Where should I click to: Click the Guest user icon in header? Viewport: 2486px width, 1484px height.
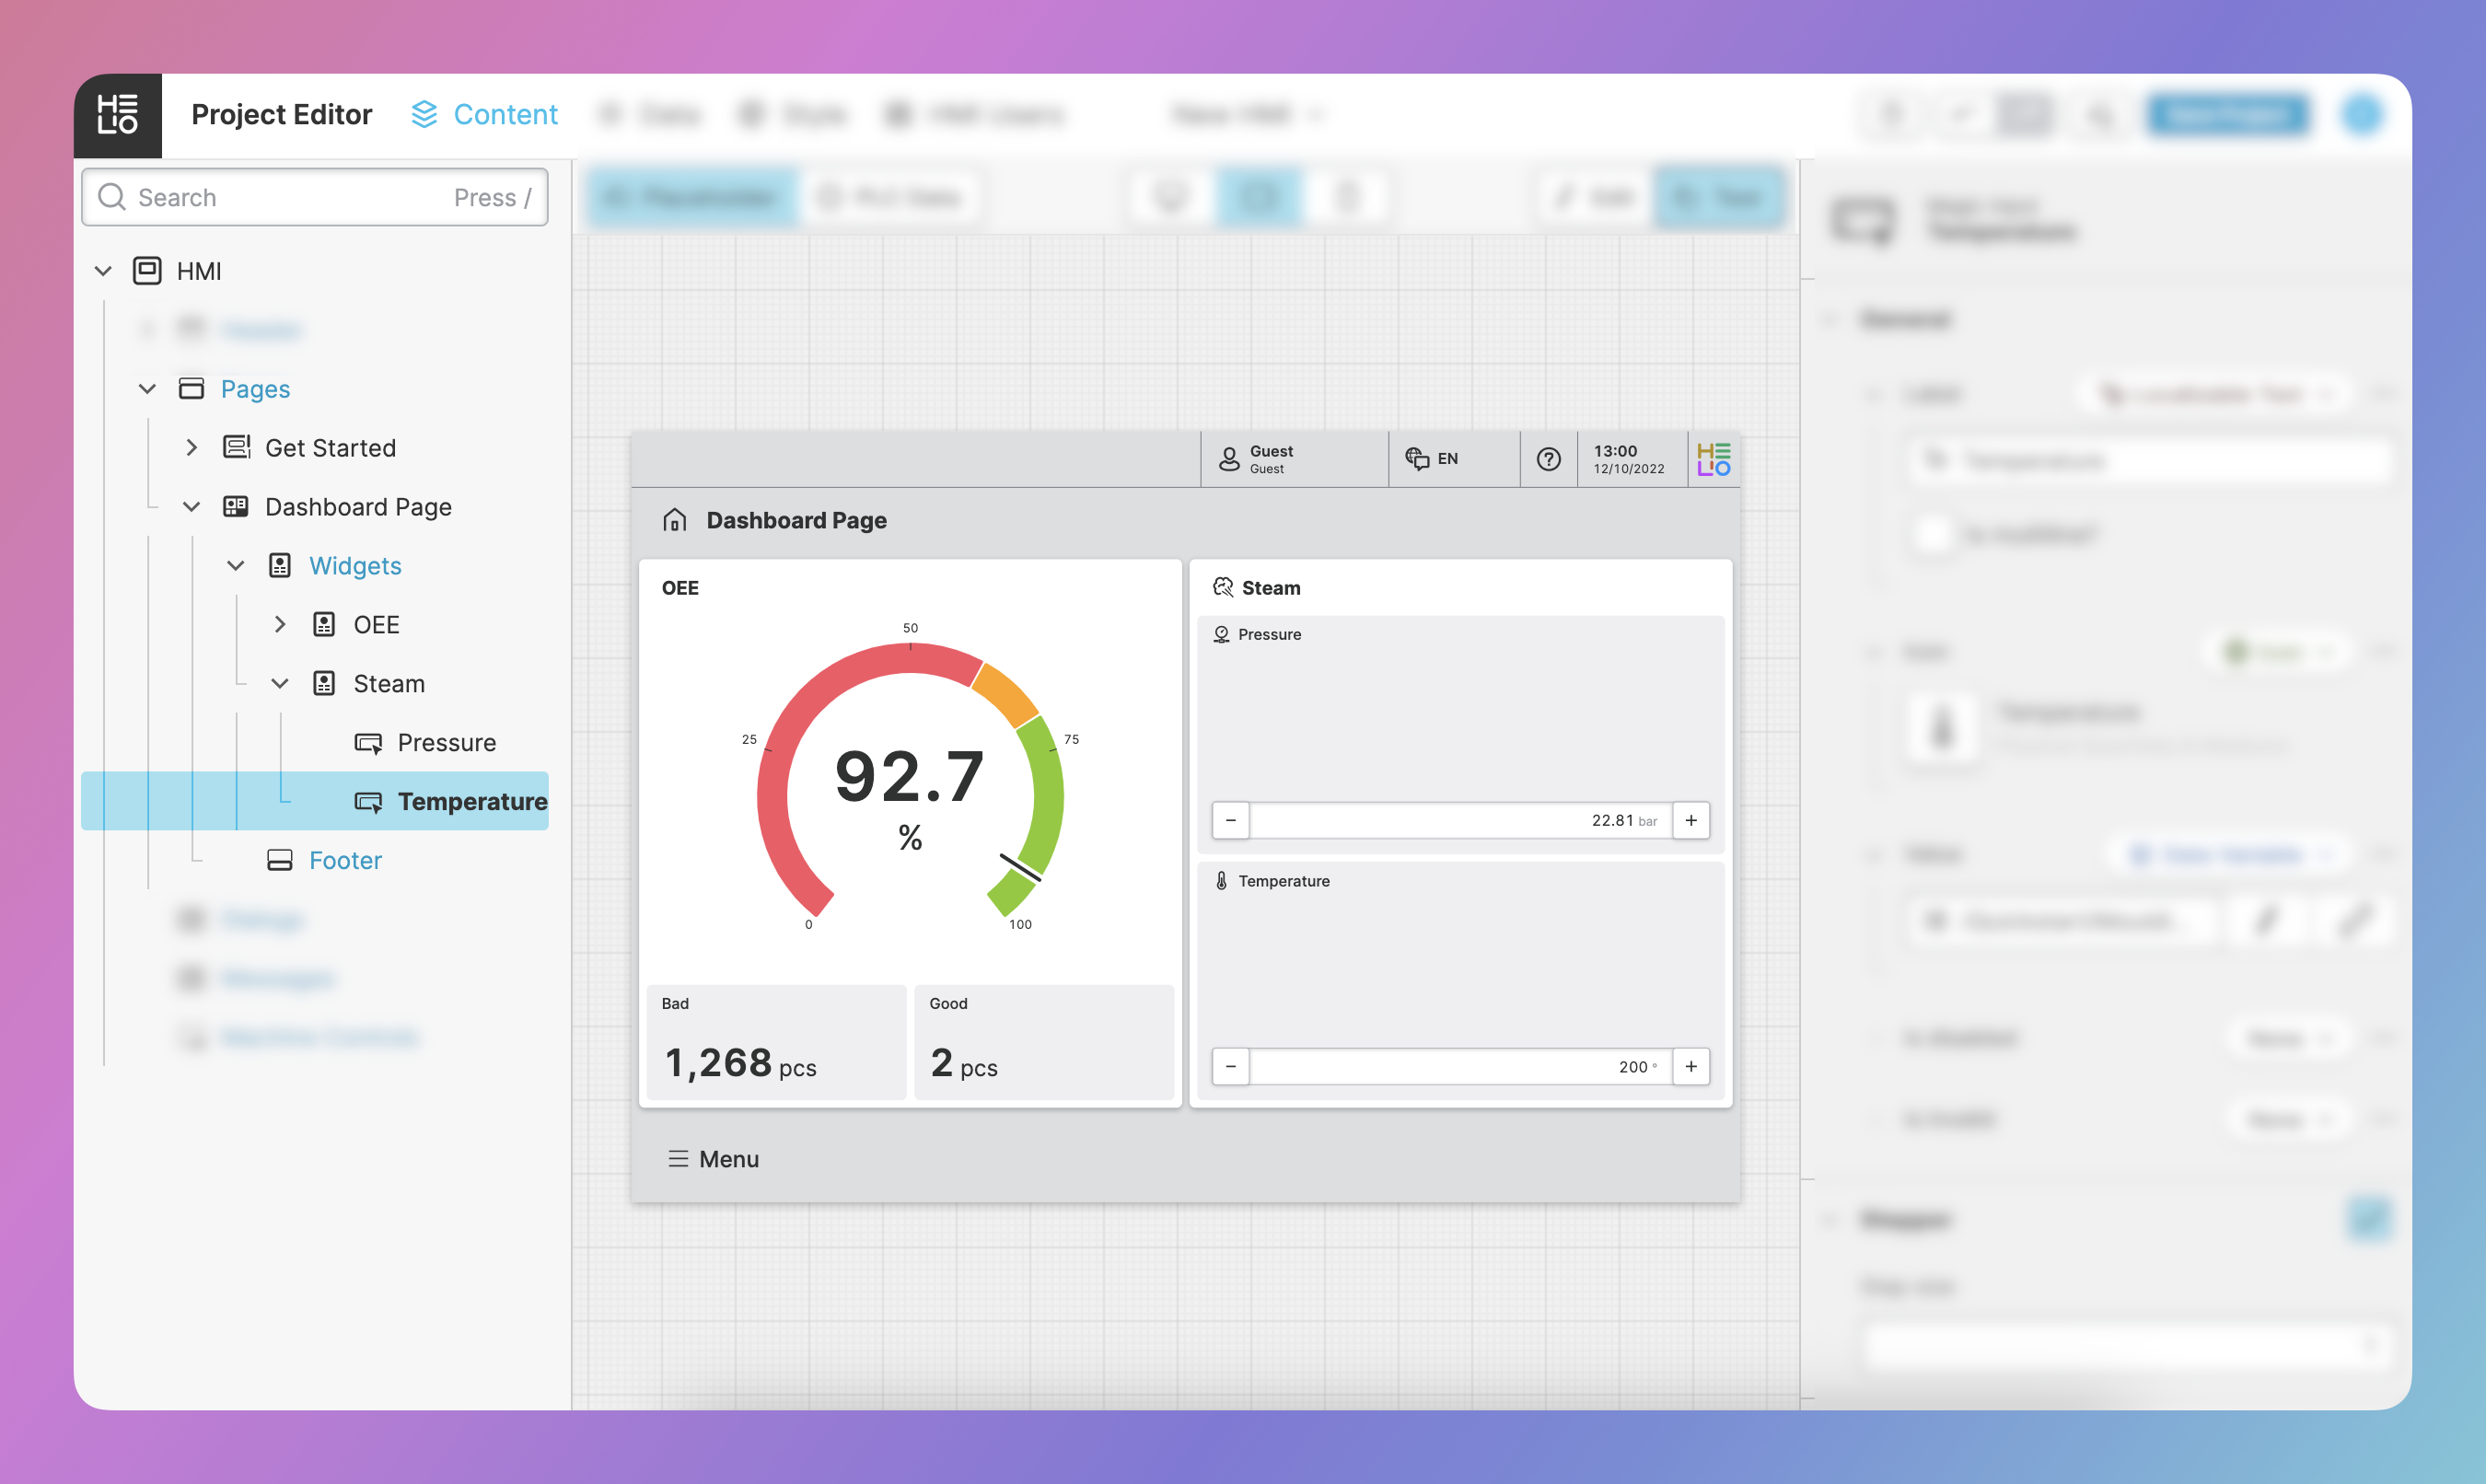coord(1229,459)
